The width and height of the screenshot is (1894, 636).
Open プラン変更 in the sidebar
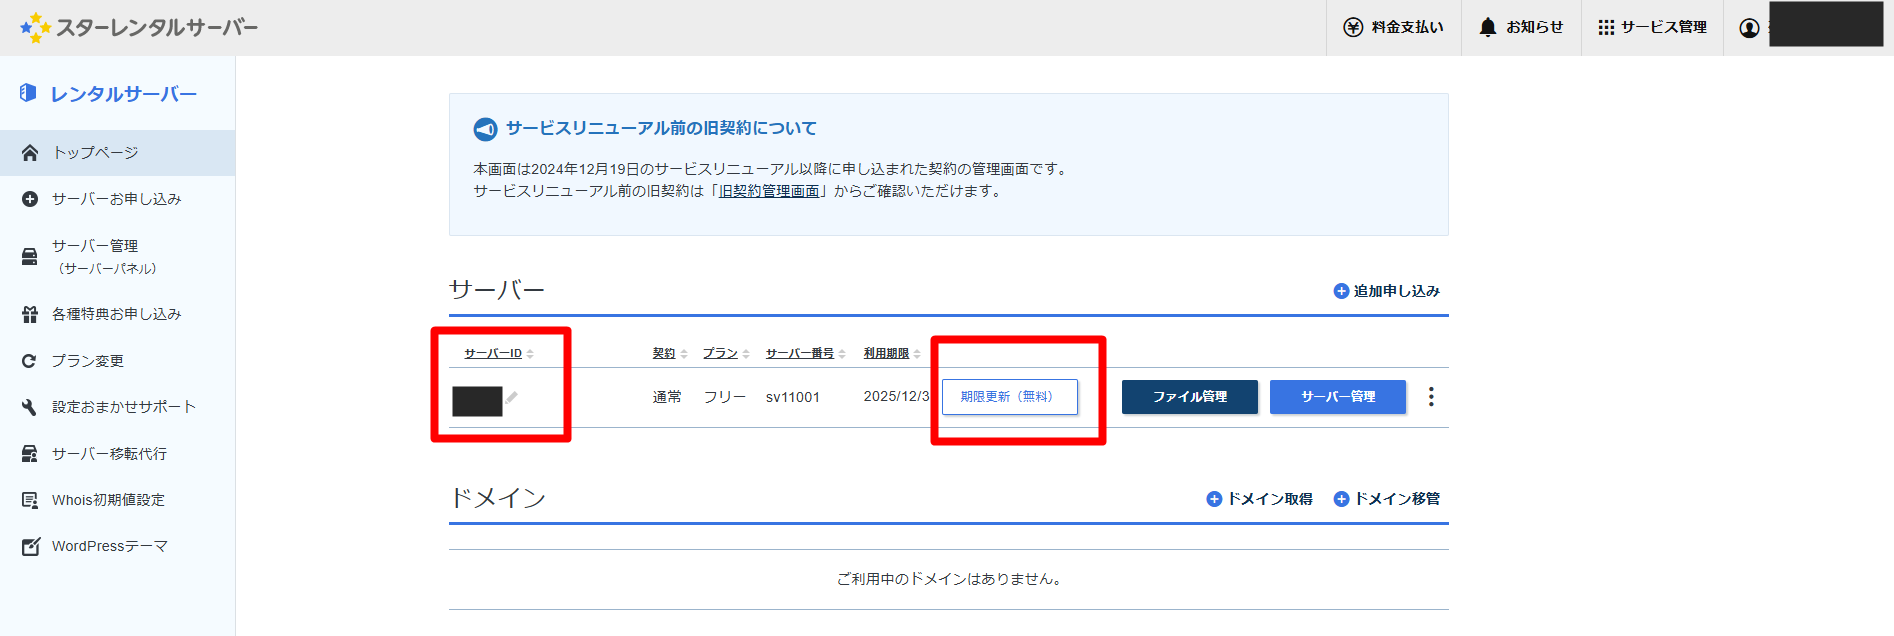point(88,361)
